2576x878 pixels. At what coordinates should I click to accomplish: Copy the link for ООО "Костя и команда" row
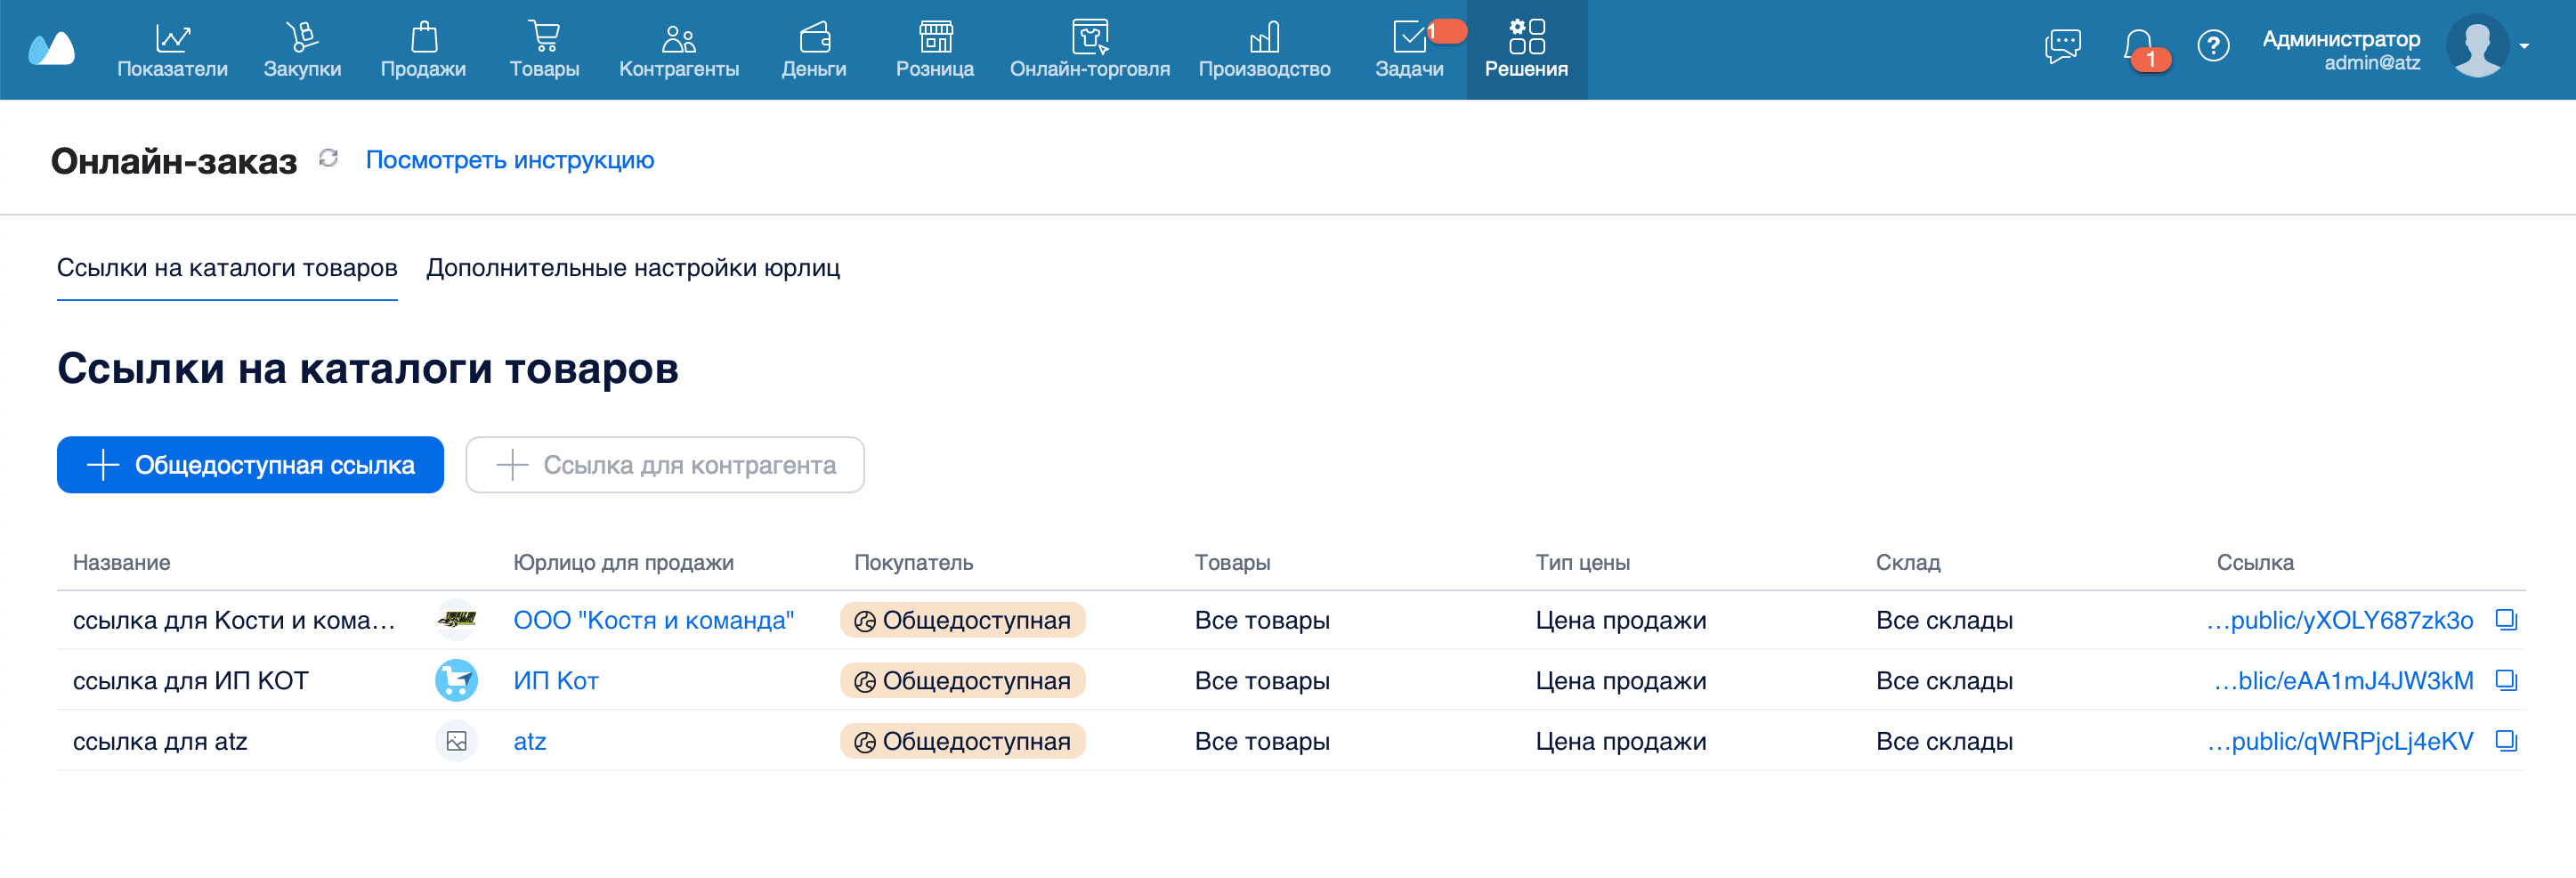(x=2505, y=620)
